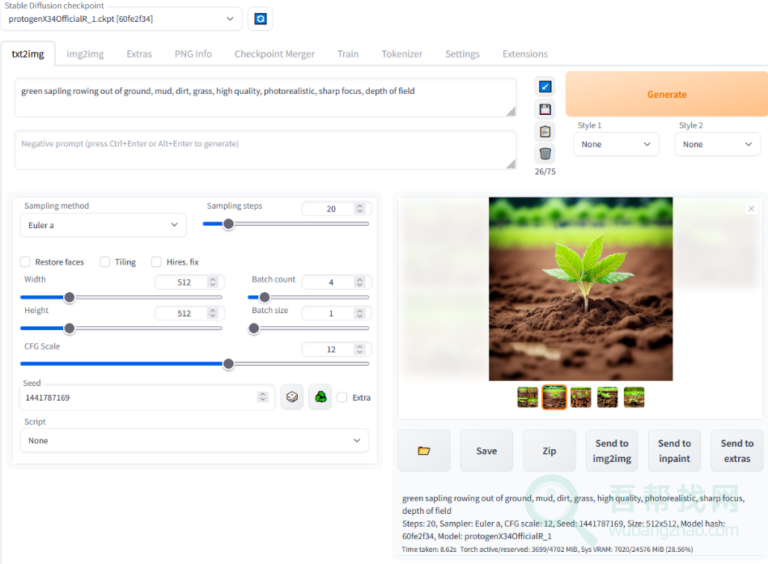Click the CFG Scale slider handle
The height and width of the screenshot is (564, 768).
pos(228,364)
